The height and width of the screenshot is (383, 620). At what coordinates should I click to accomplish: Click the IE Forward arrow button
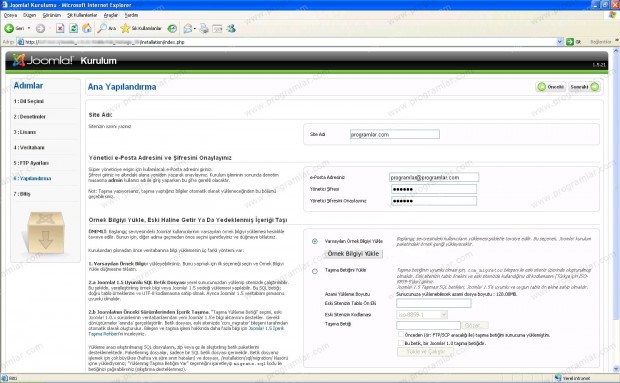(40, 28)
